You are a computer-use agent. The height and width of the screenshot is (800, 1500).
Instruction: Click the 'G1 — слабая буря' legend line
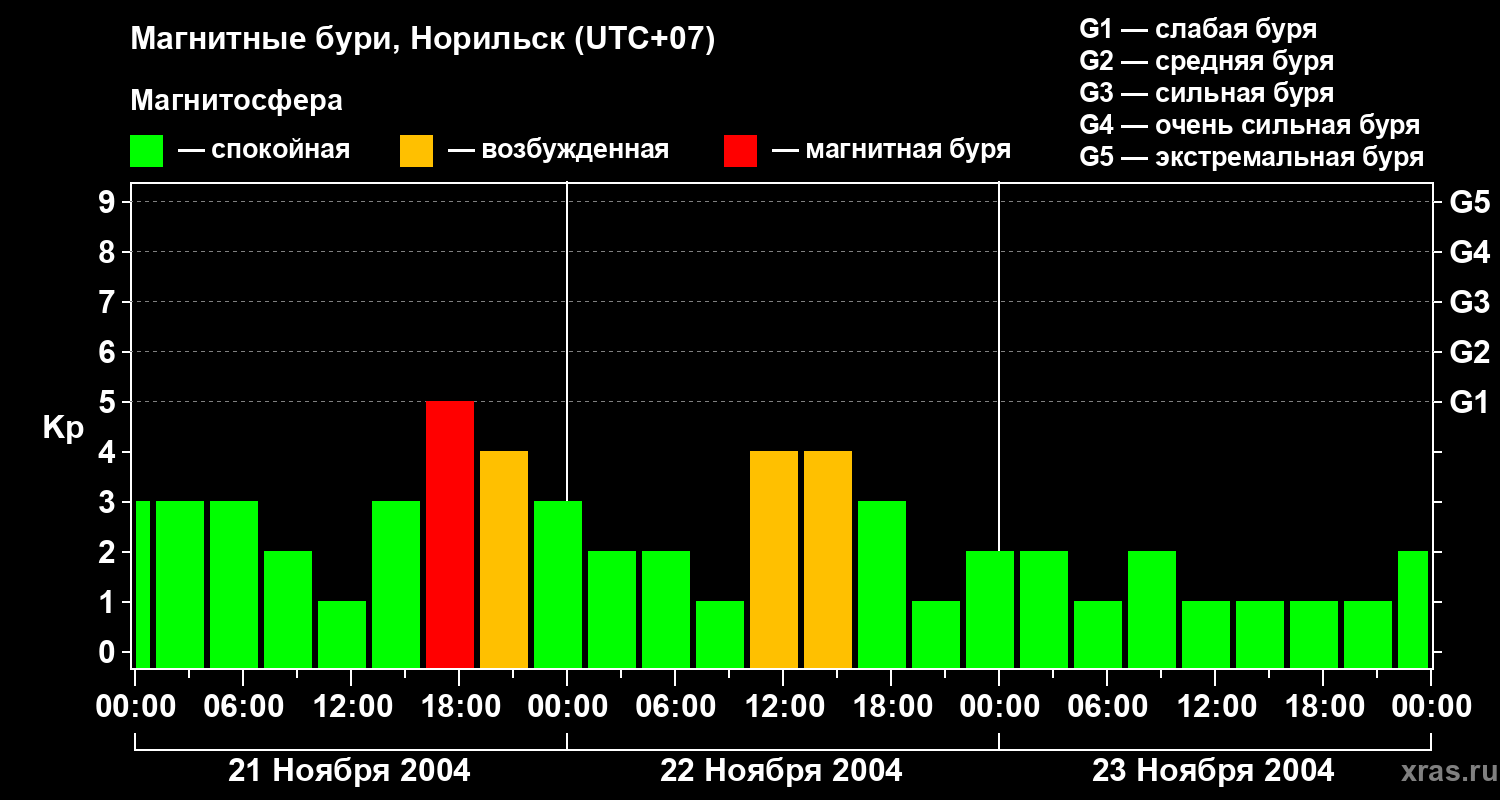pos(1198,29)
